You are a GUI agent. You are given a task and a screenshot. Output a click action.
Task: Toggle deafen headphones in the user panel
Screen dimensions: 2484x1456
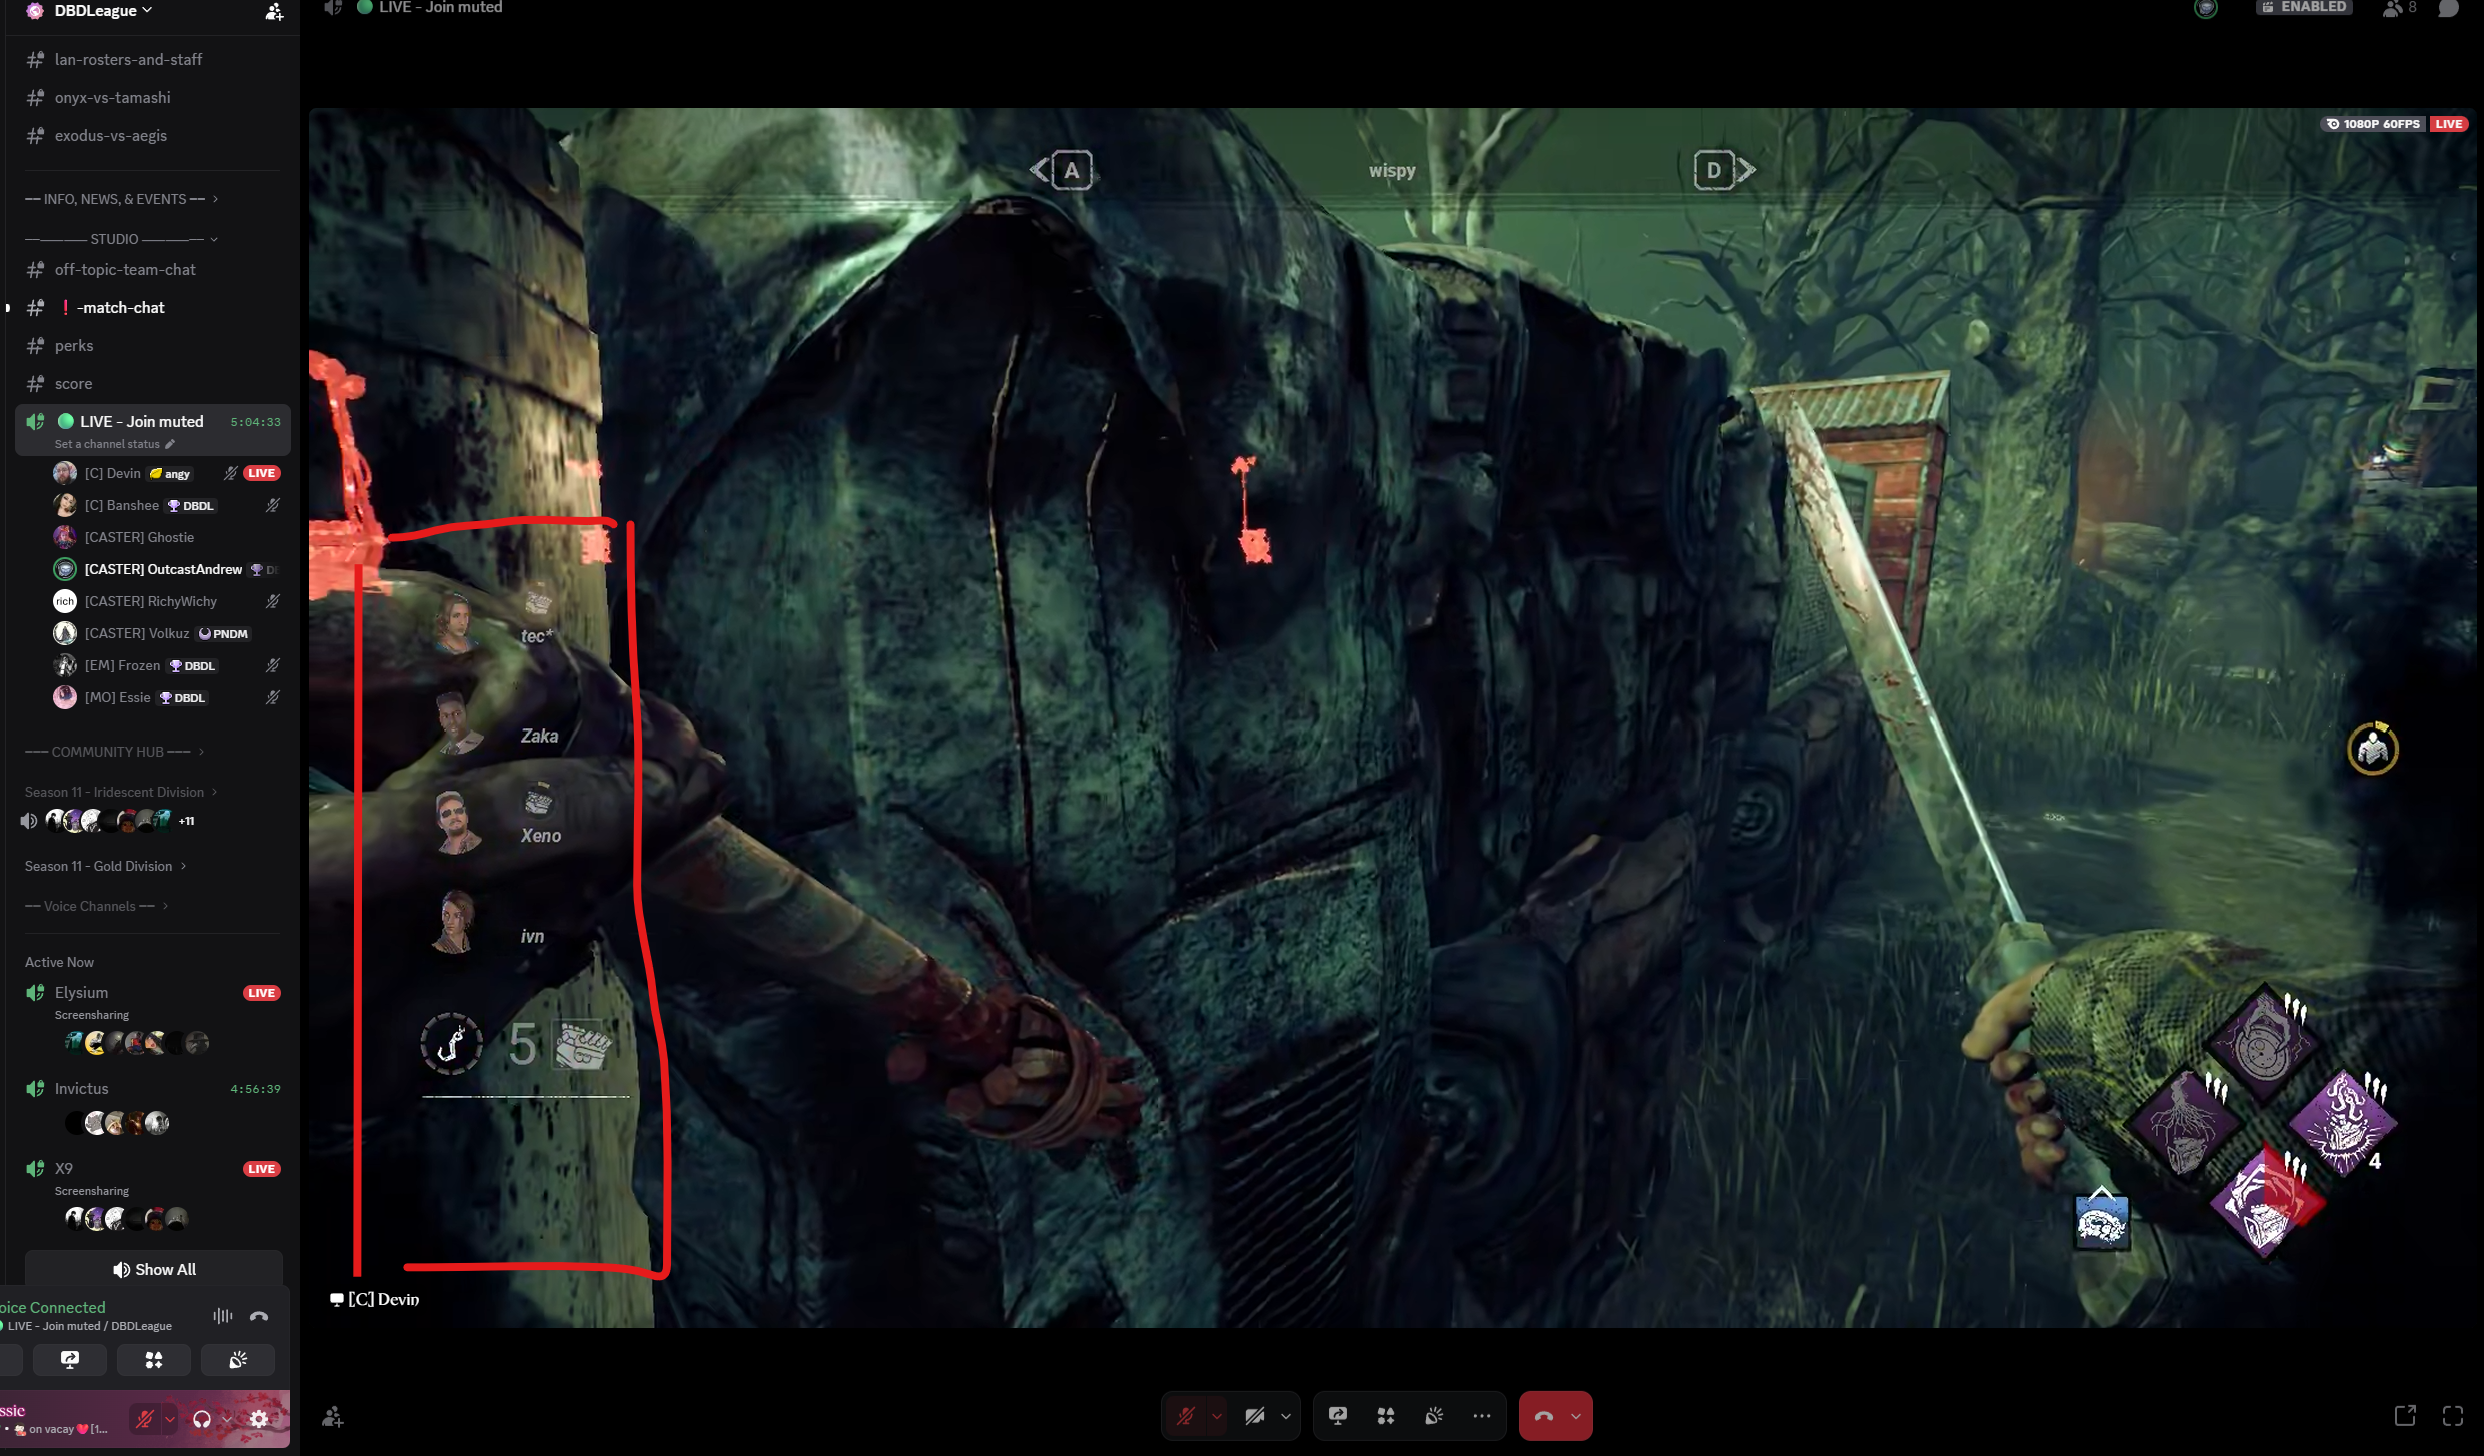pos(202,1418)
